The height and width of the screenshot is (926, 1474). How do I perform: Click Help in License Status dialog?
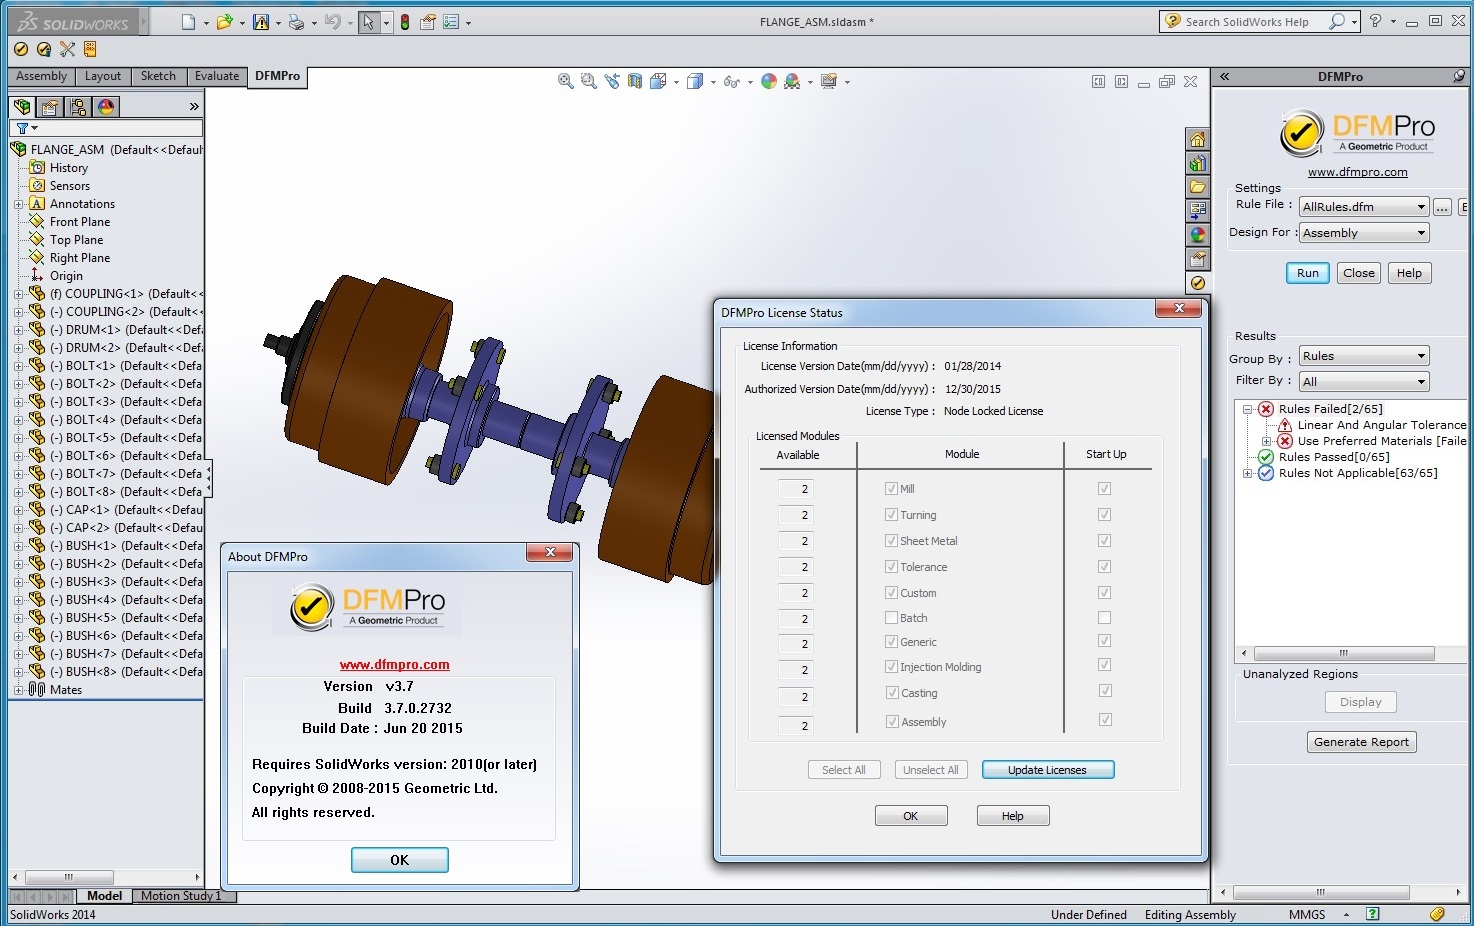(x=1012, y=816)
